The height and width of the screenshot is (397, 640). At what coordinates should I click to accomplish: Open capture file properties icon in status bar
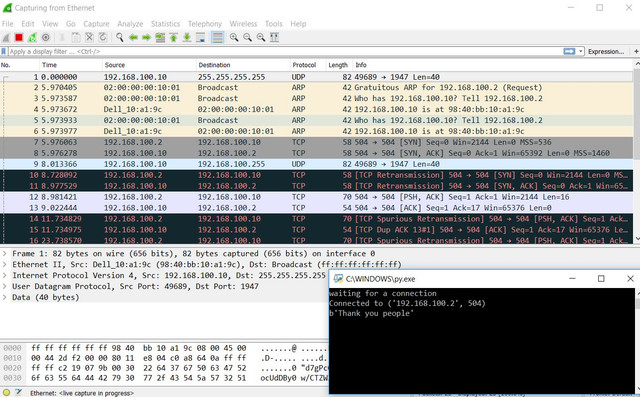19,393
